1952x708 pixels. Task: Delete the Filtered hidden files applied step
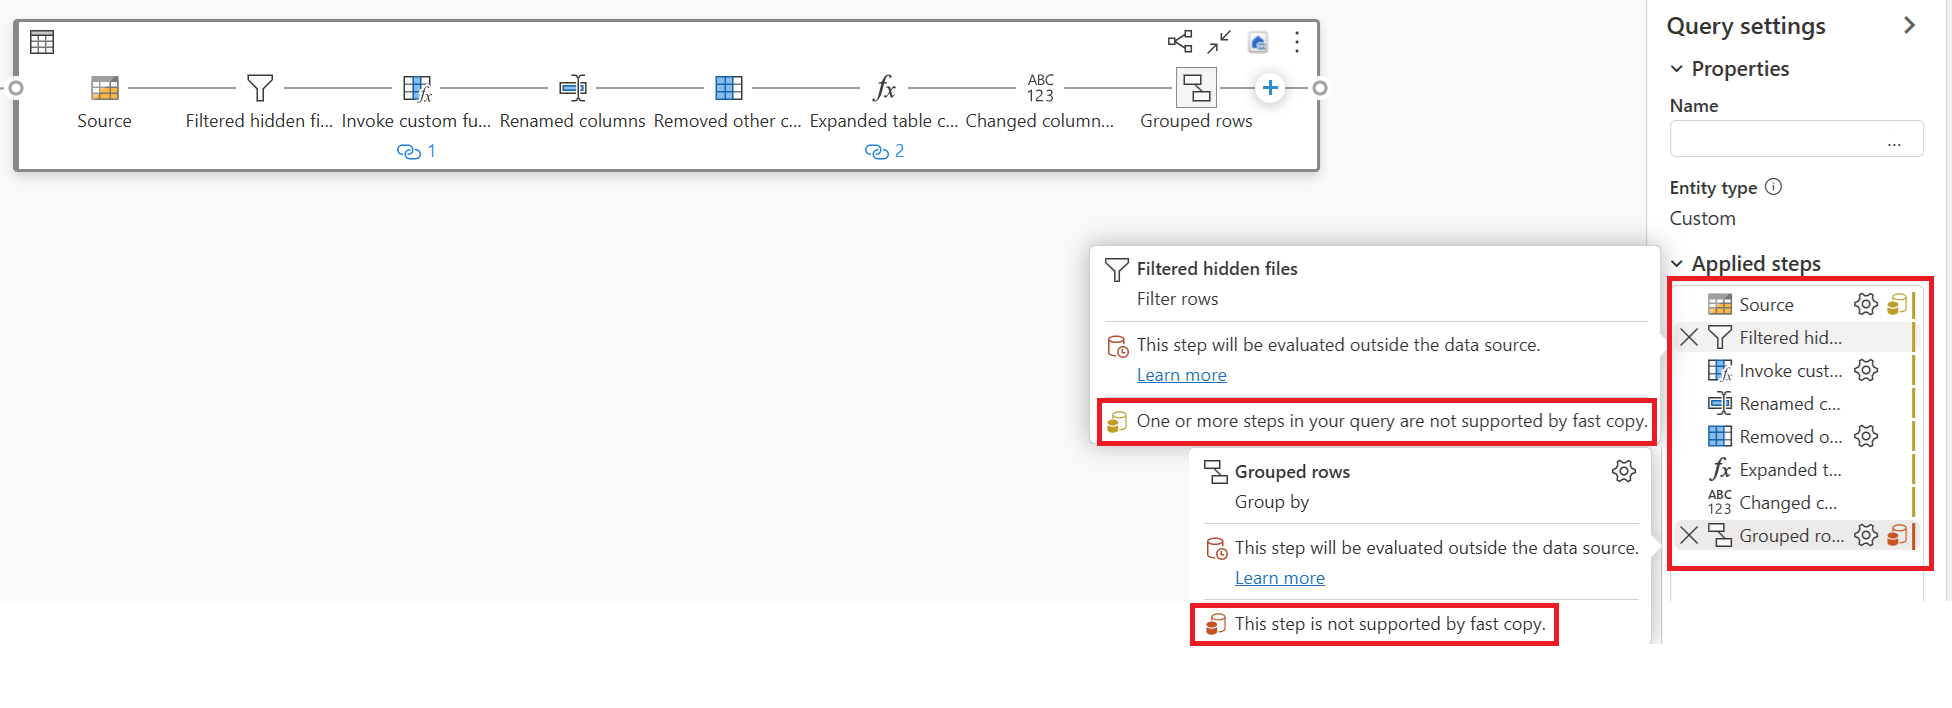pos(1689,337)
